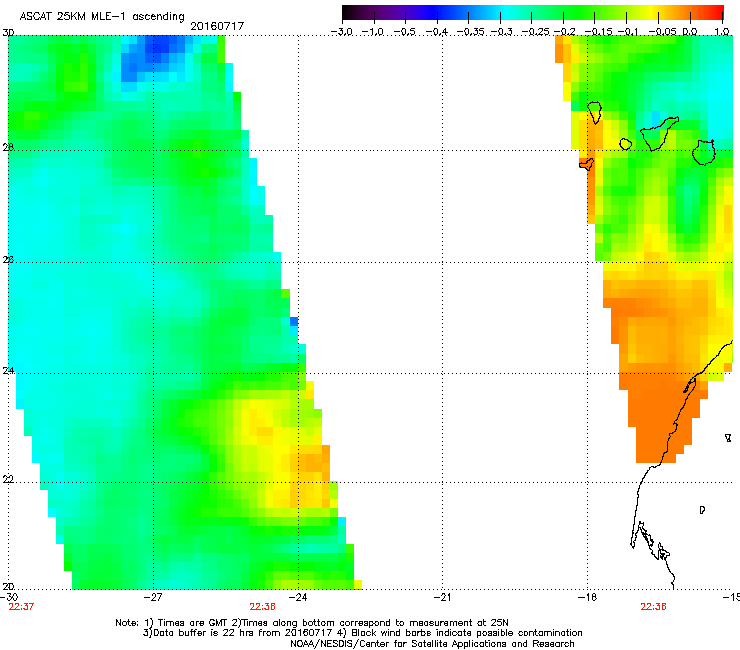Click the longitude label -27
This screenshot has width=740, height=650.
[153, 597]
